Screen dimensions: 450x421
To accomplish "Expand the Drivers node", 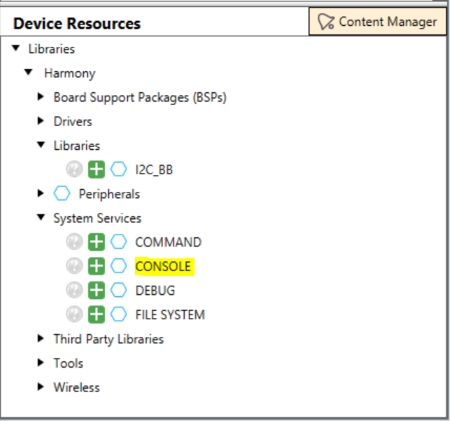I will pos(41,121).
